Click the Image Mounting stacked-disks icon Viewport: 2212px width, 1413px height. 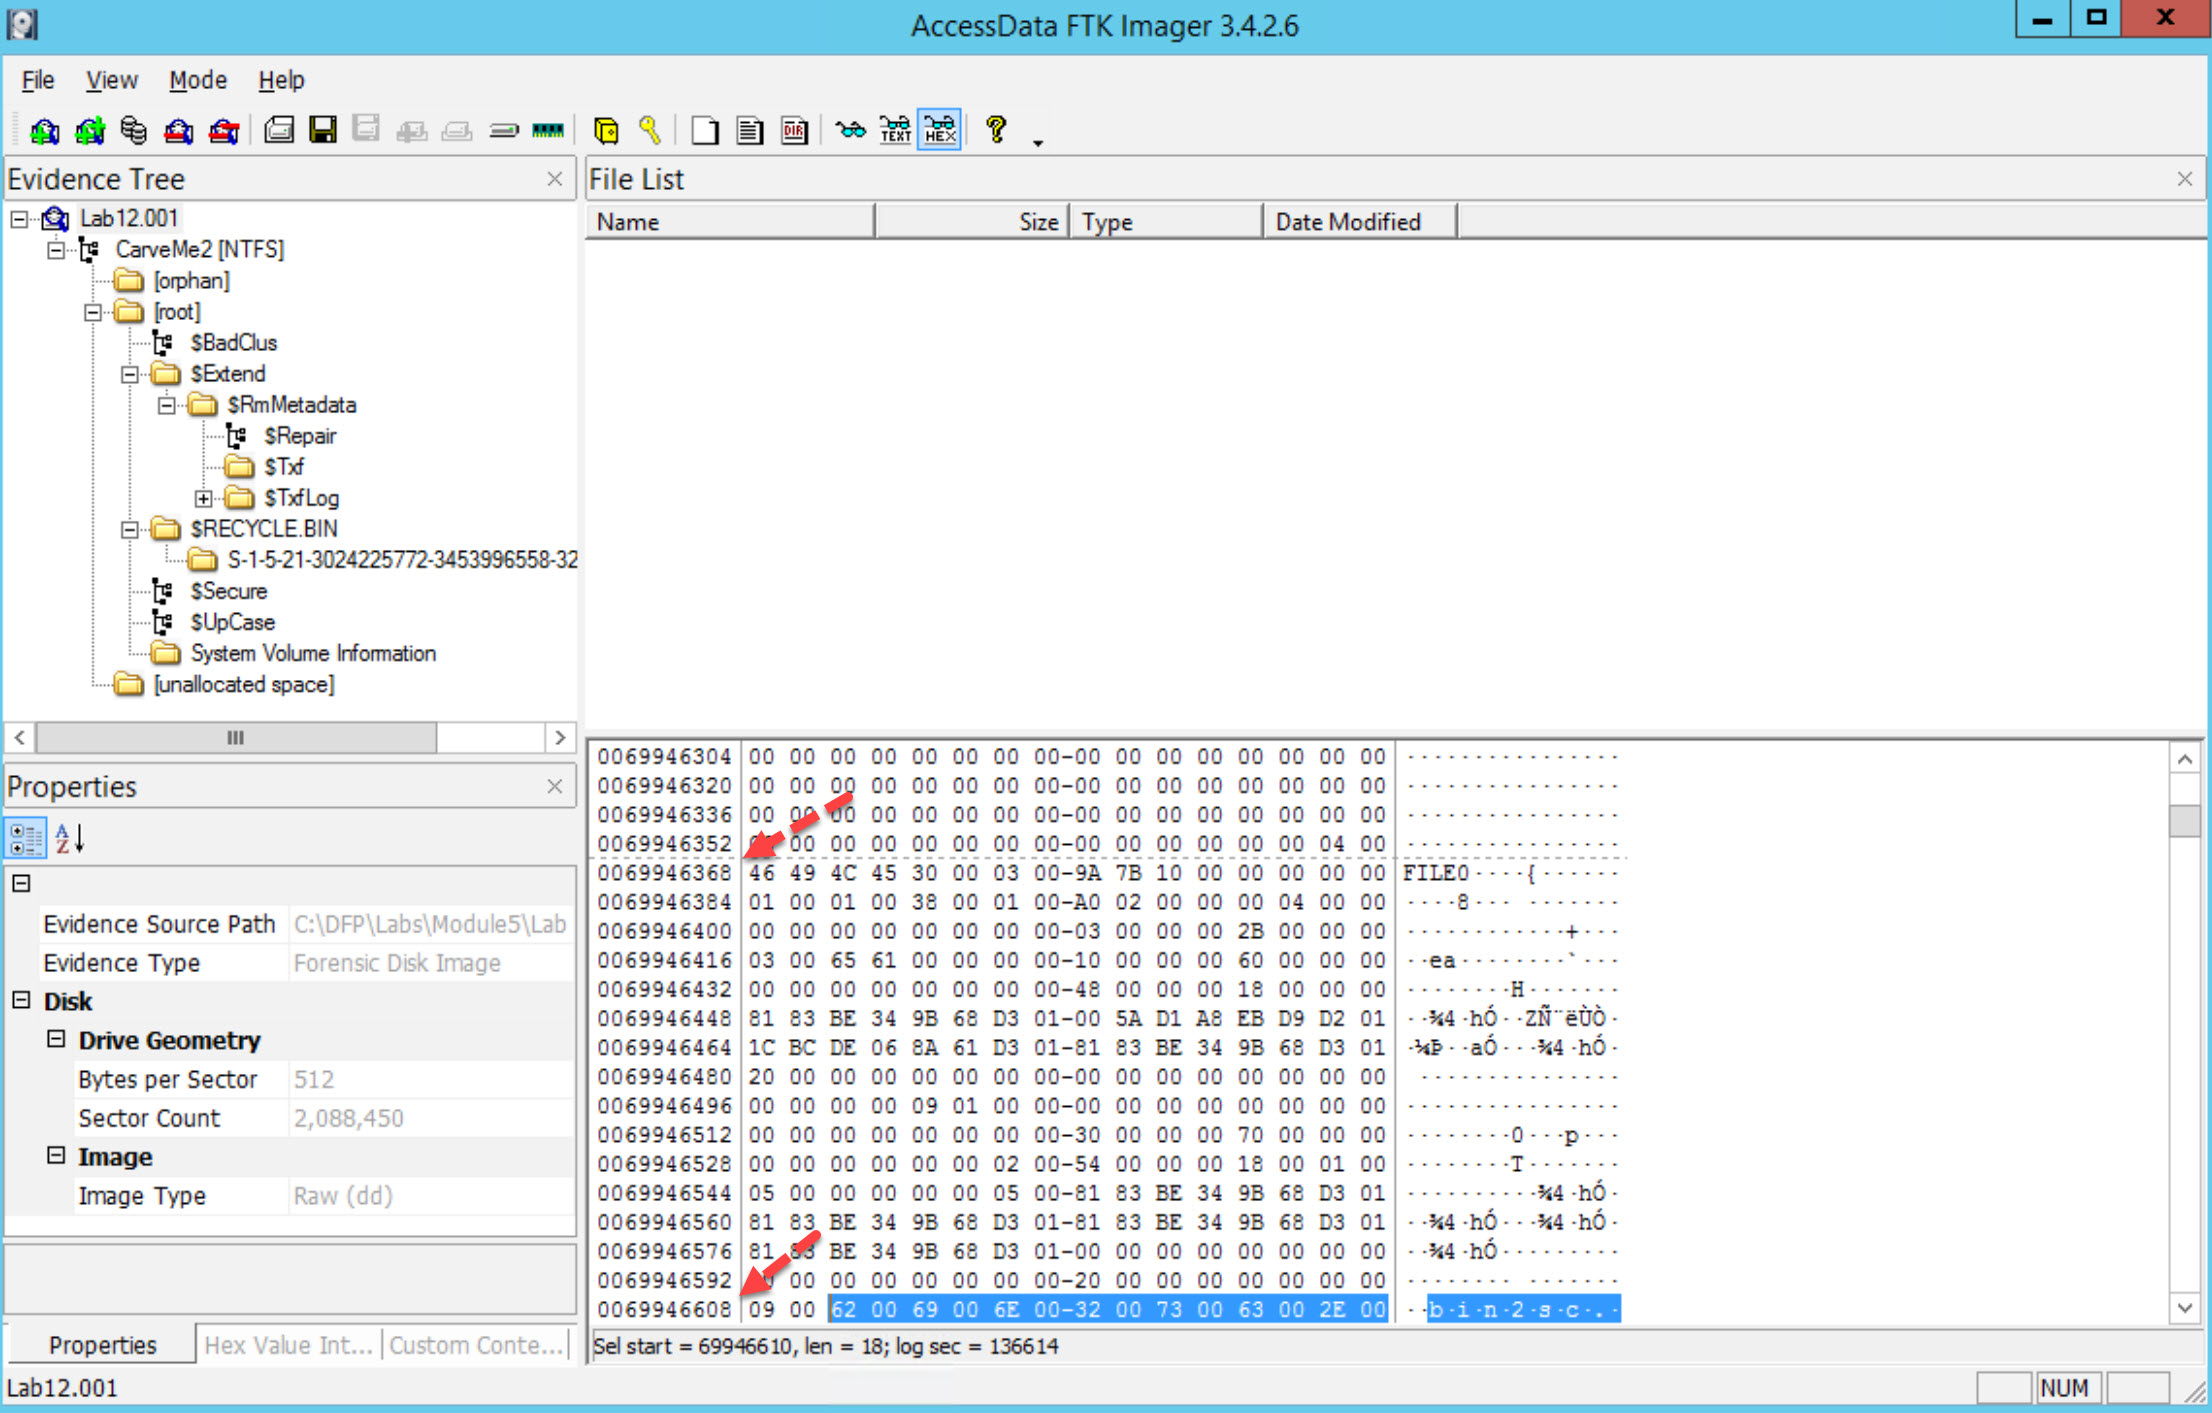click(x=133, y=131)
